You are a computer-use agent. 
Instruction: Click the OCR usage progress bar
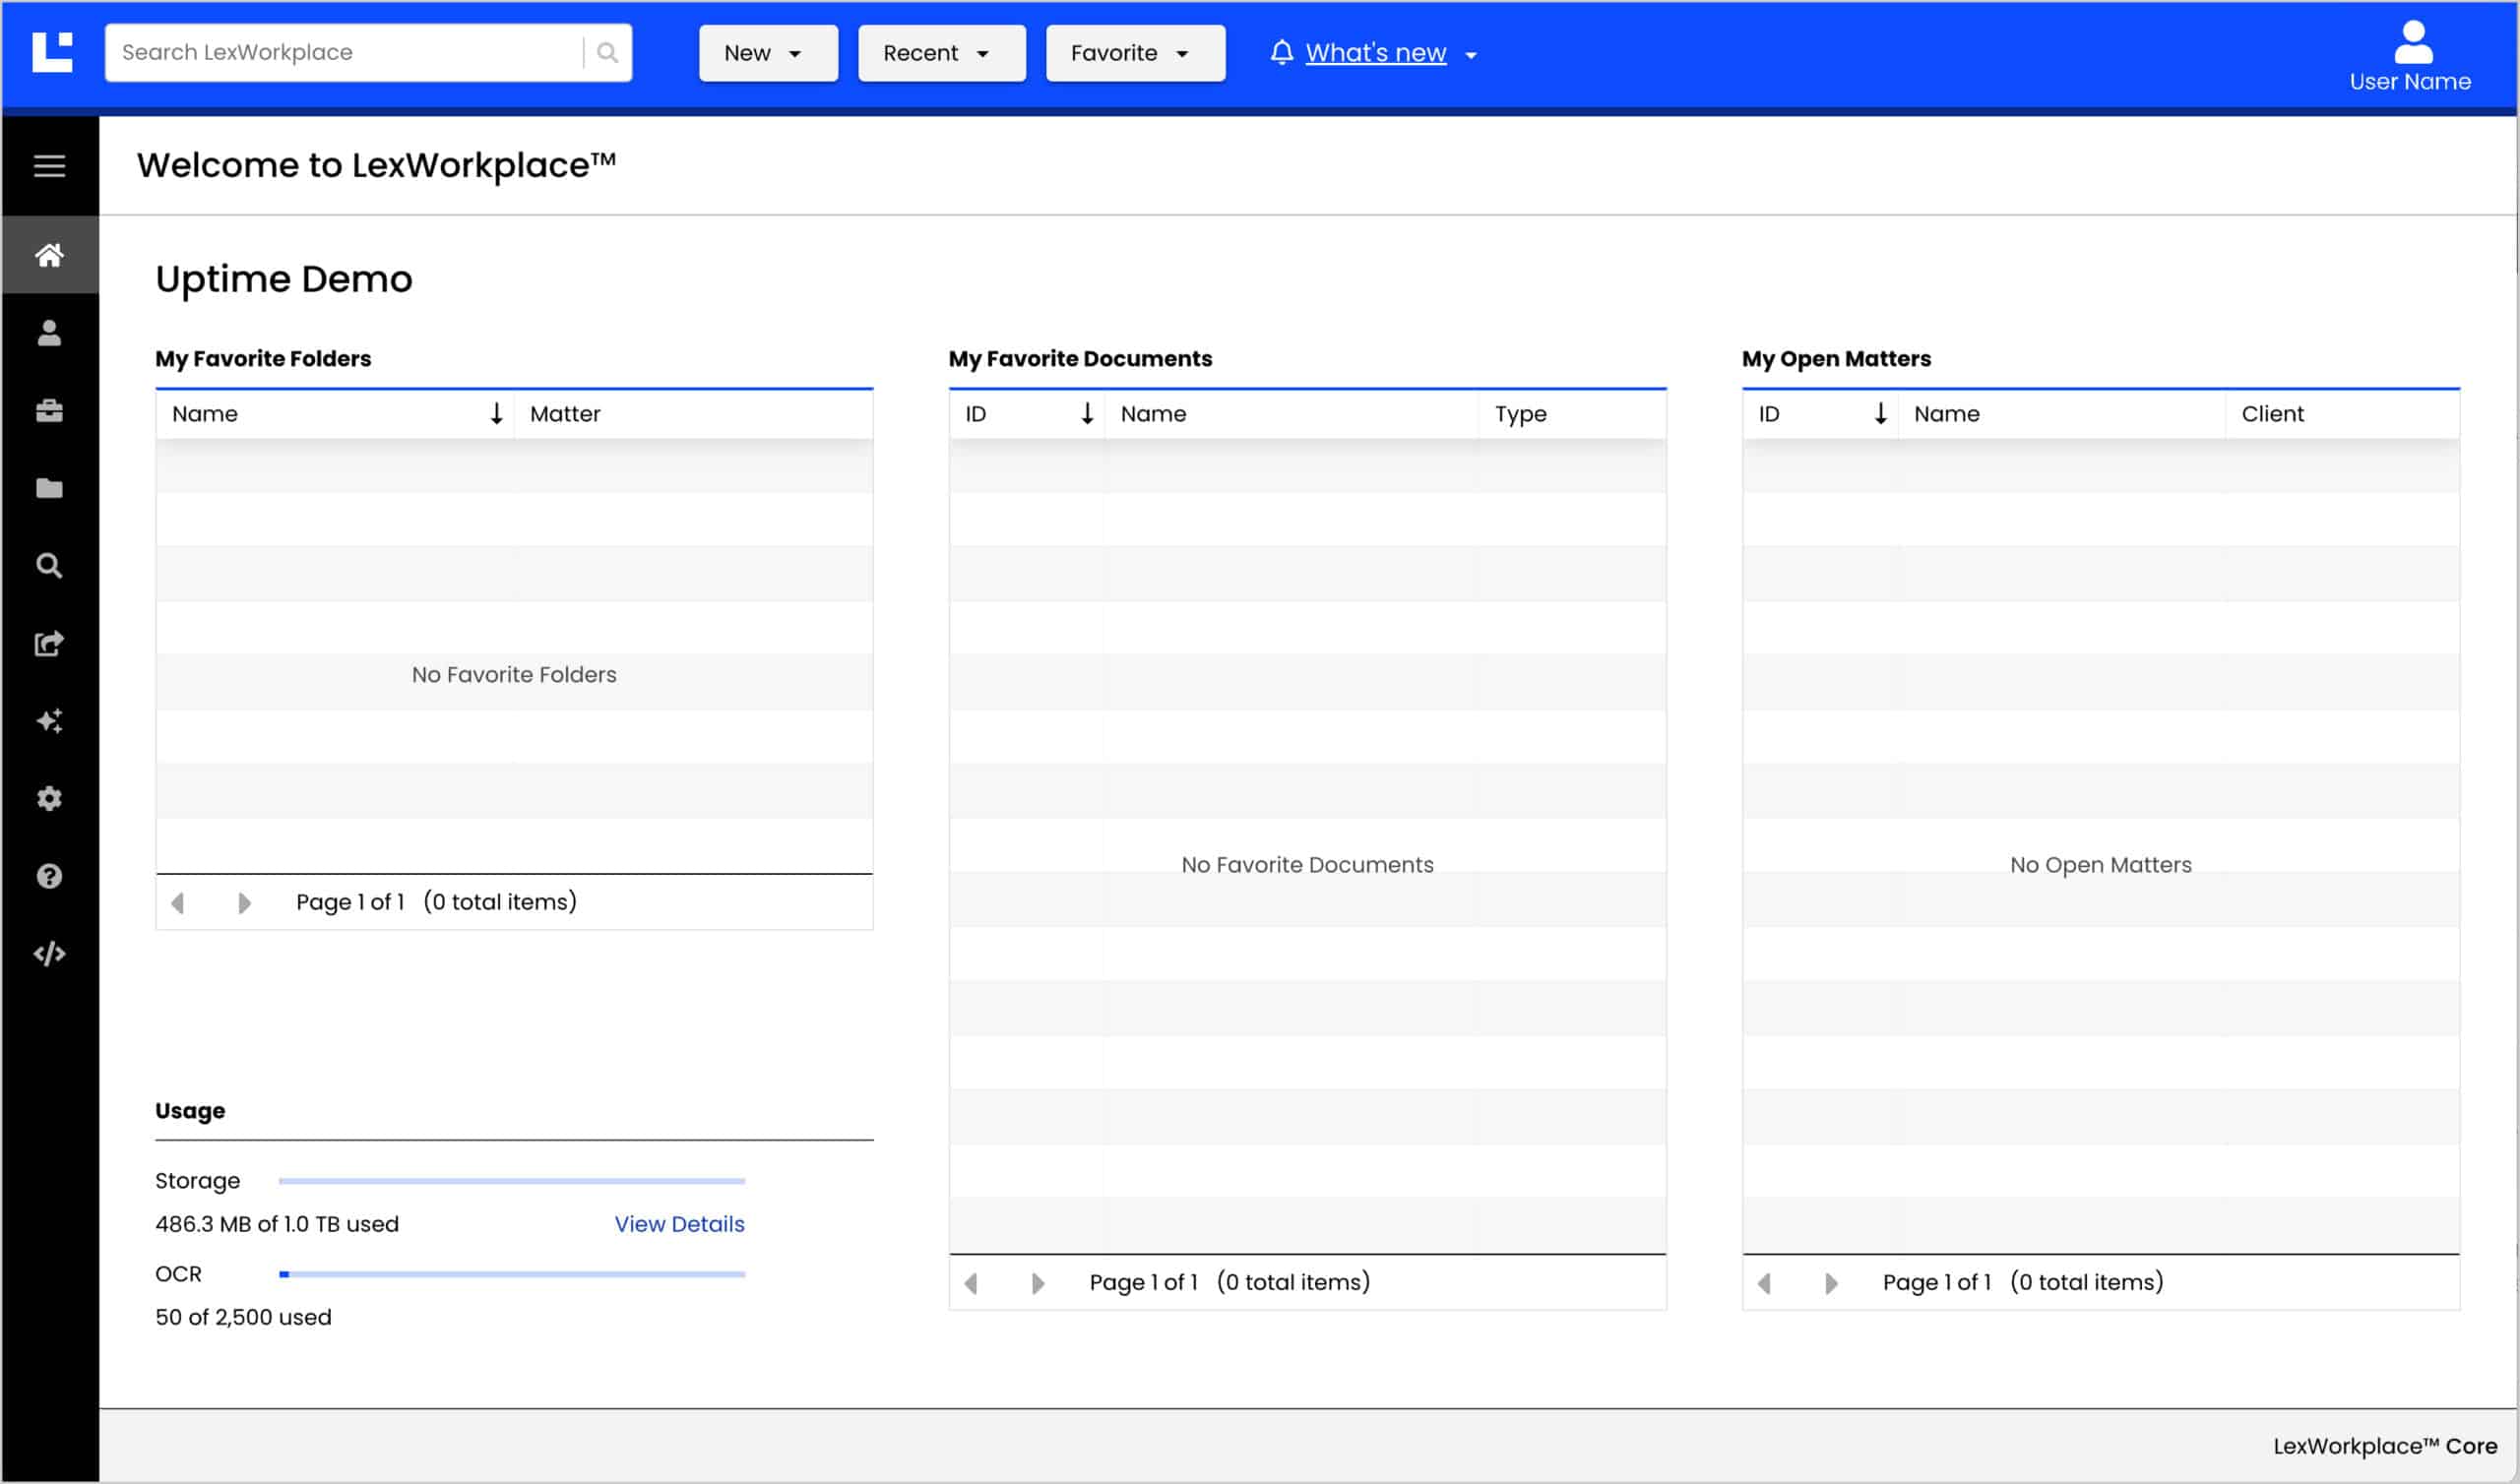[x=511, y=1274]
